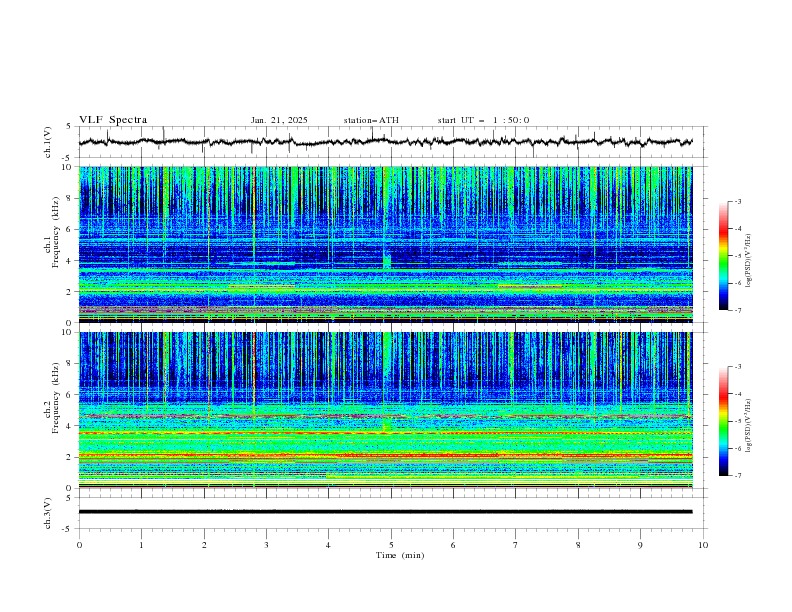Image resolution: width=792 pixels, height=612 pixels.
Task: Click the "Time (min)" axis label
Action: [x=400, y=555]
